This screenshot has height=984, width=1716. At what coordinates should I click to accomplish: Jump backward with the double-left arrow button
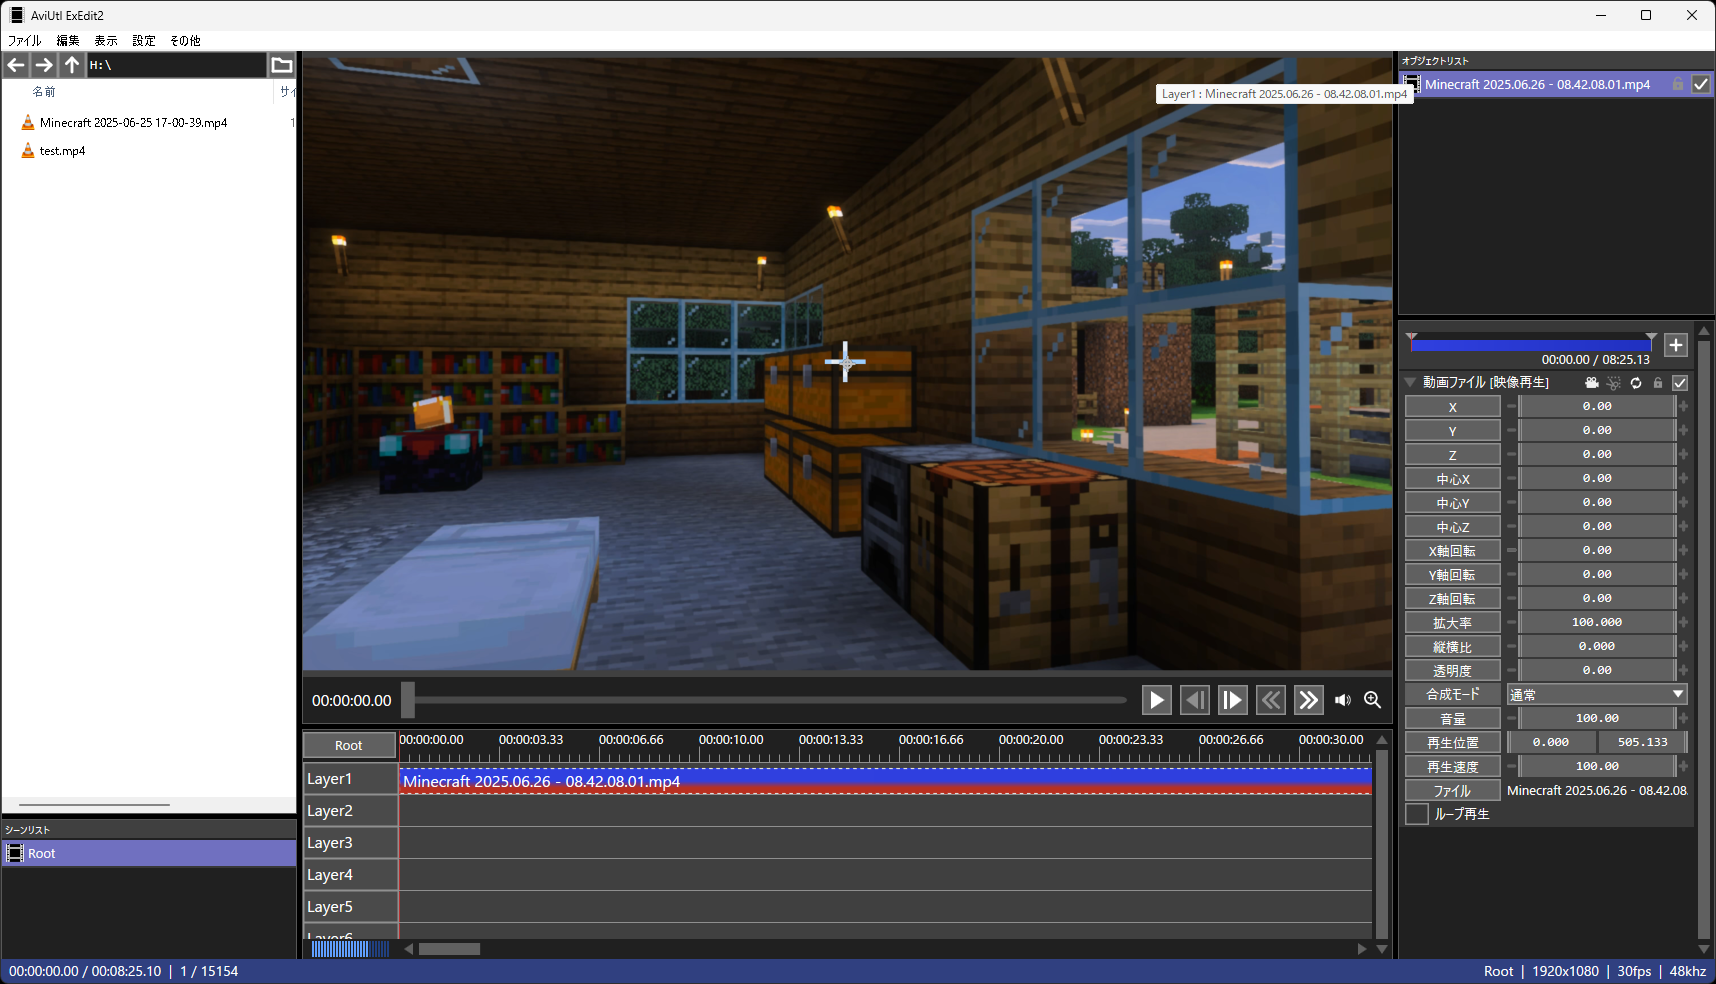tap(1270, 700)
